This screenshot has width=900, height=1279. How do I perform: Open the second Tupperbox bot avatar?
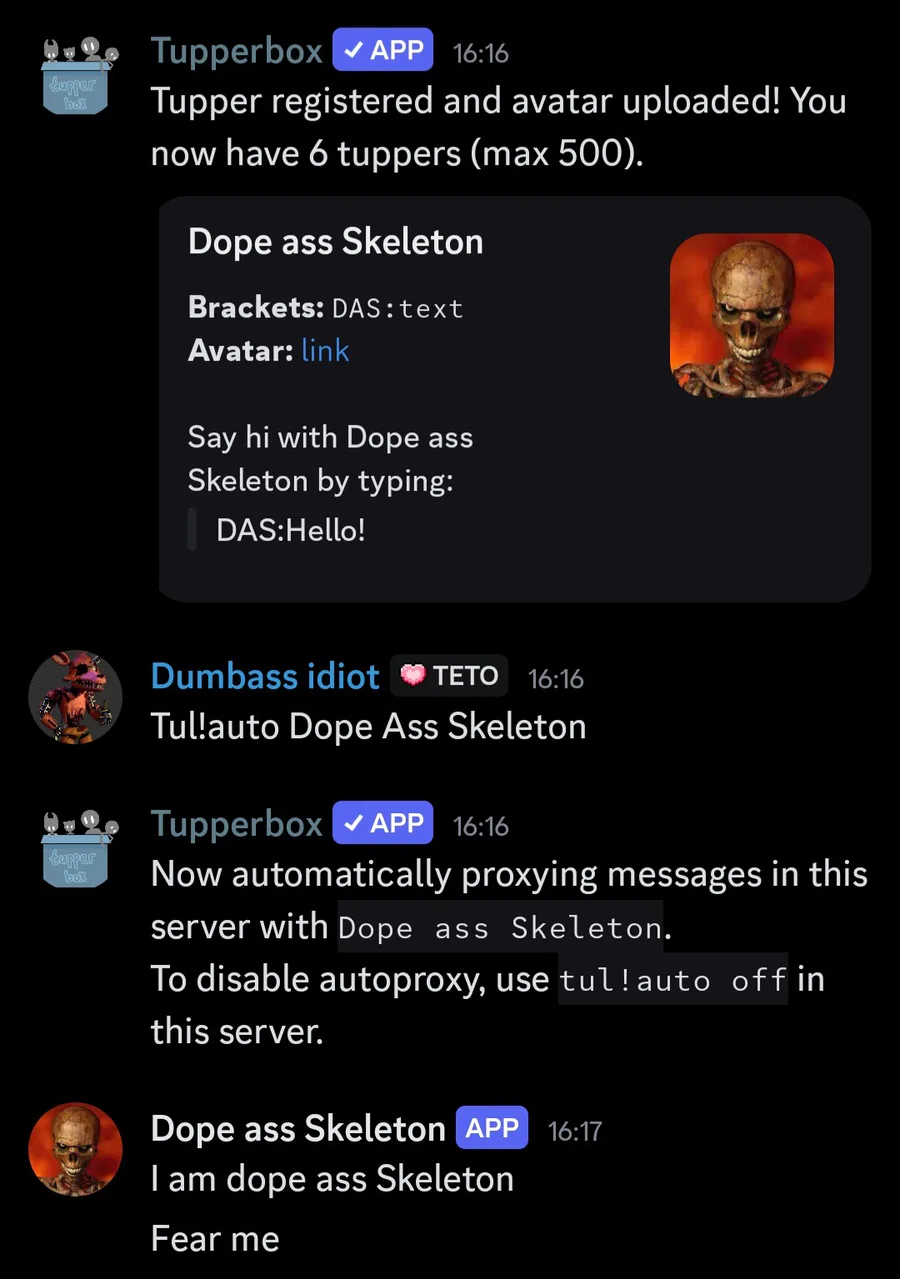pyautogui.click(x=76, y=849)
